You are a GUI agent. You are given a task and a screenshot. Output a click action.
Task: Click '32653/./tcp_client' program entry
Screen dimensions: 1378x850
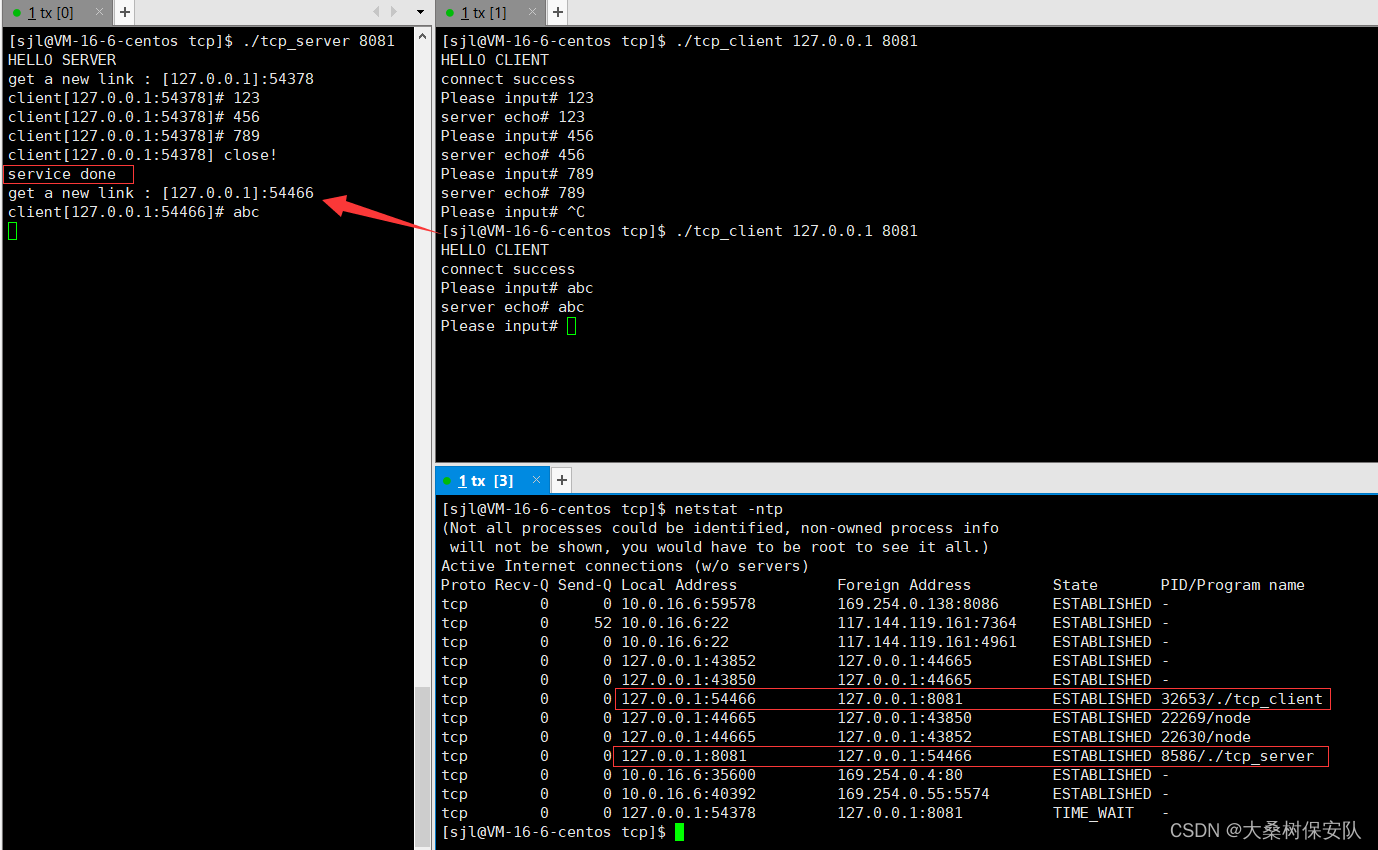[x=1241, y=699]
